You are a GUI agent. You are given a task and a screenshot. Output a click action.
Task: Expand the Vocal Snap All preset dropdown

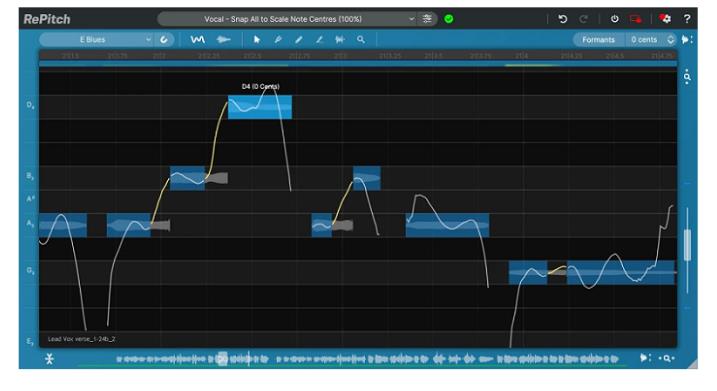[x=287, y=19]
